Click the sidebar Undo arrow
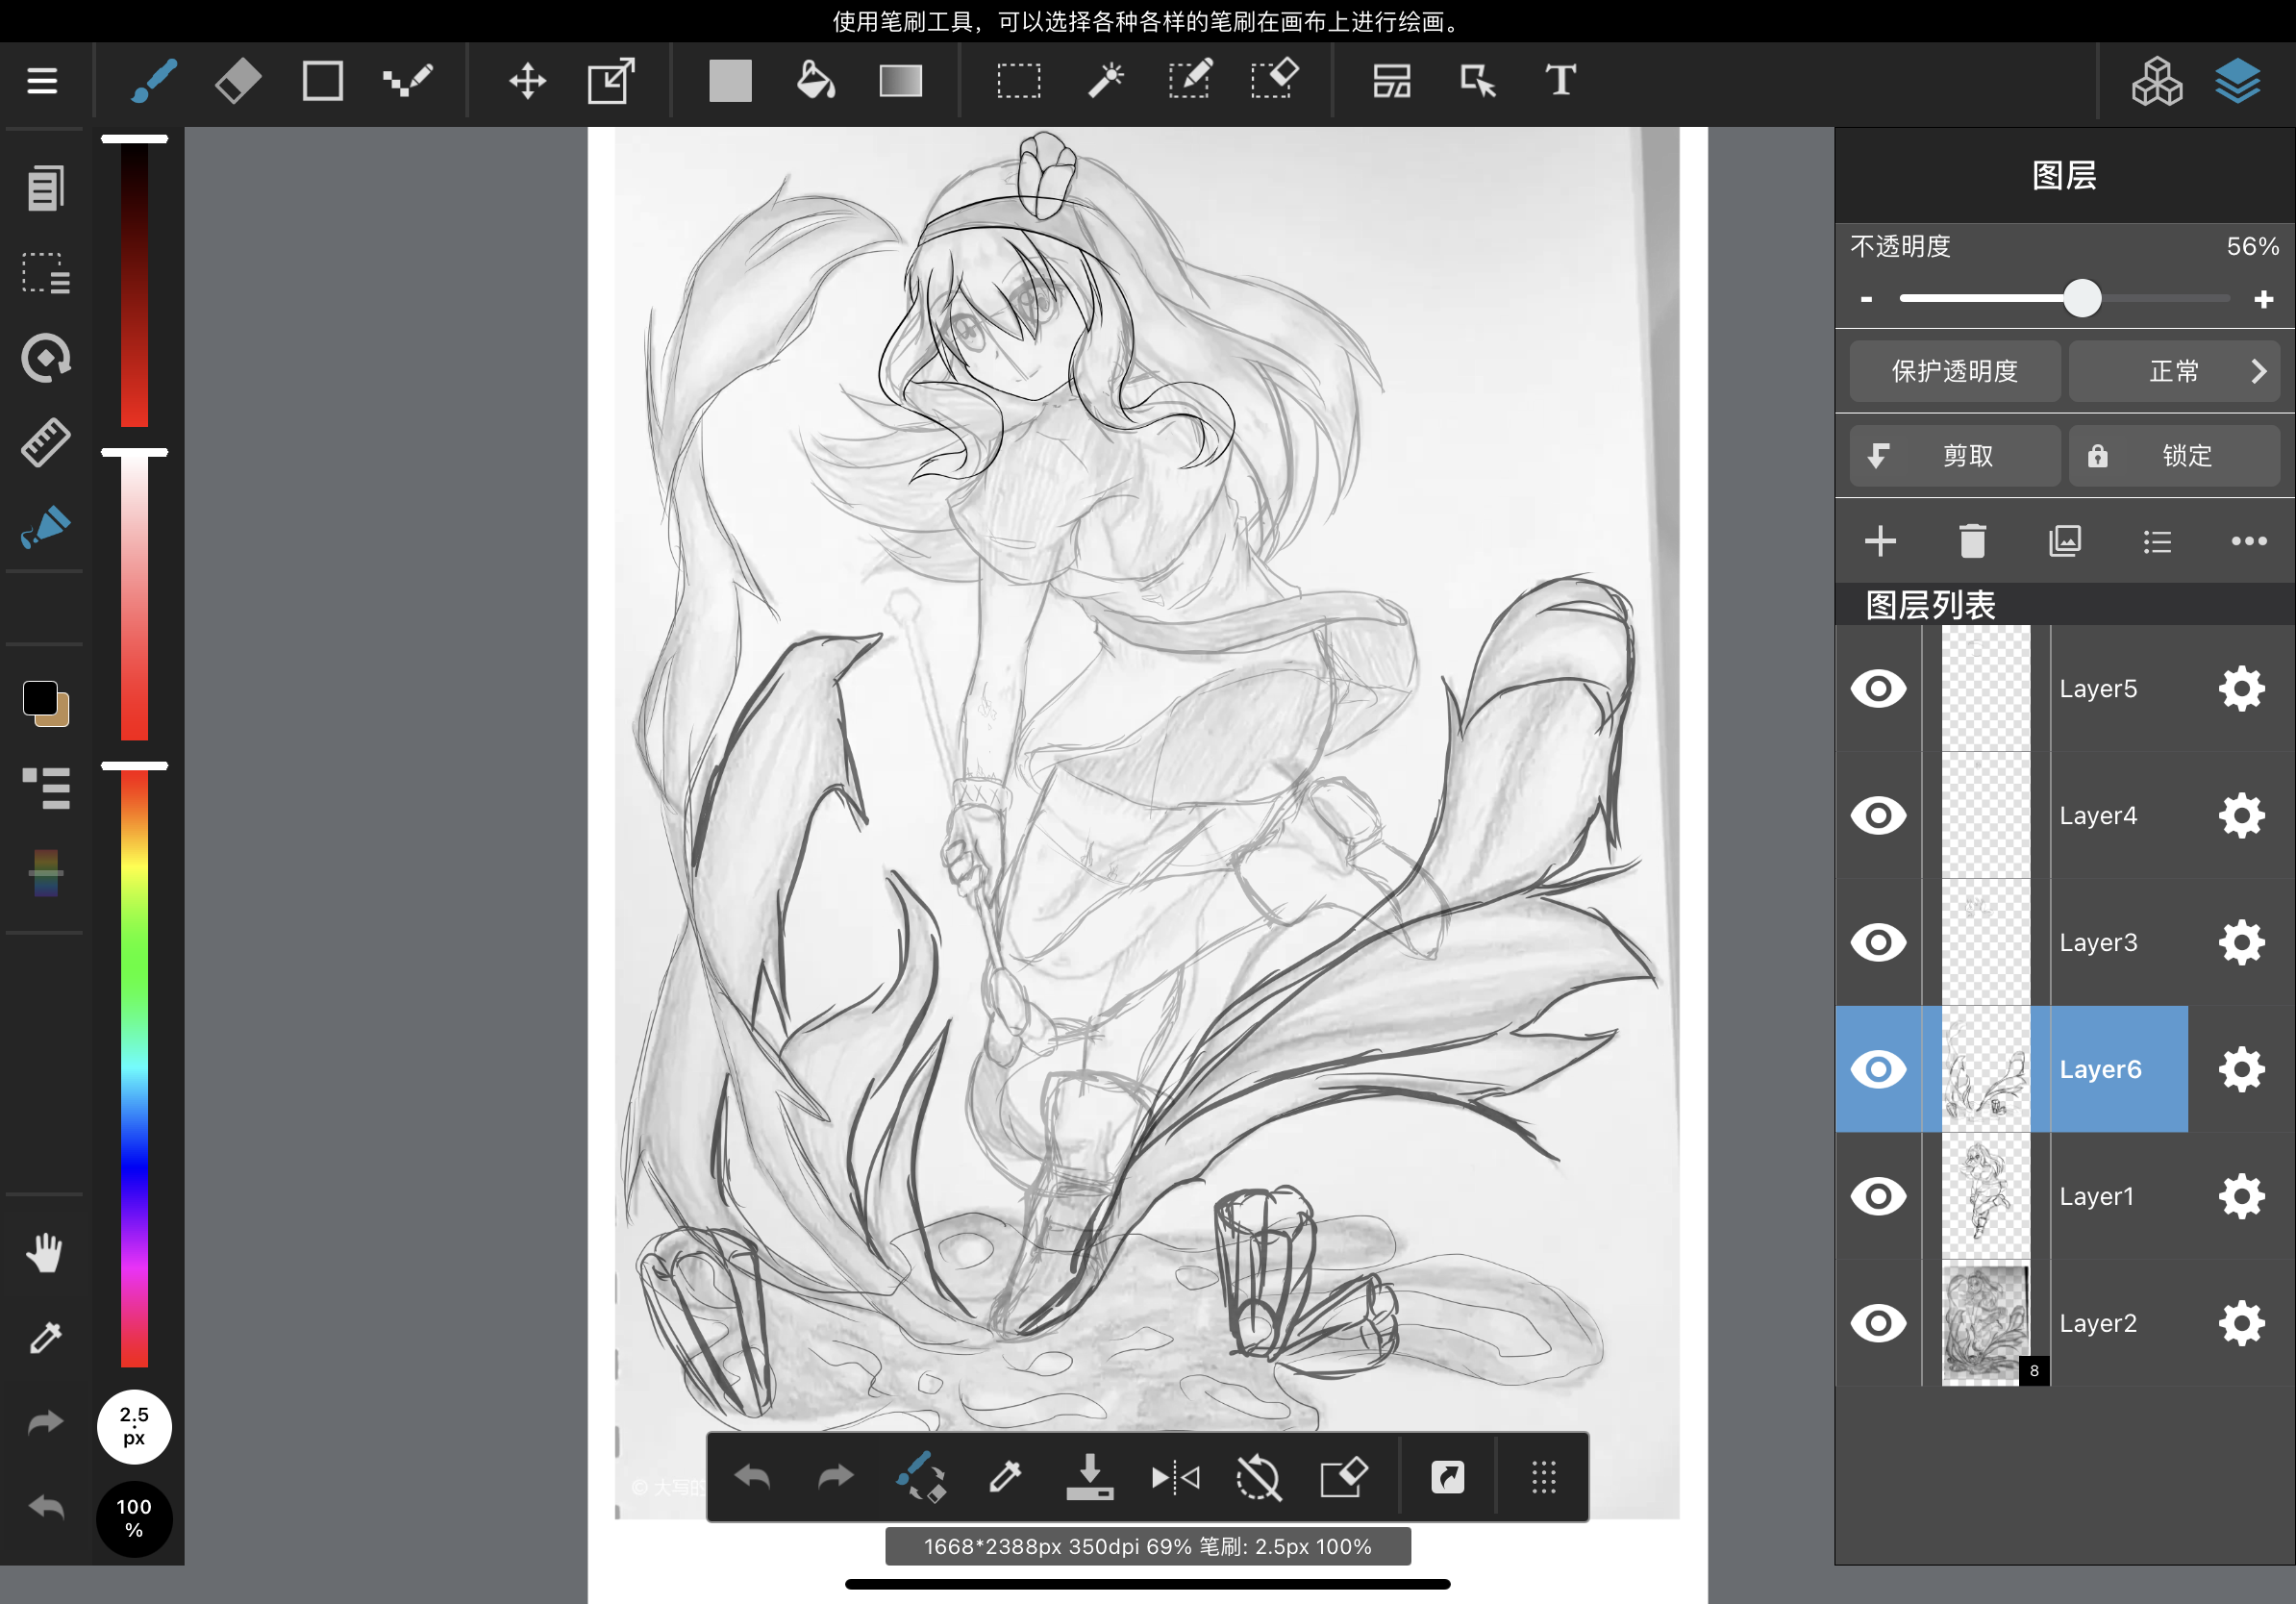2296x1604 pixels. pos(45,1506)
